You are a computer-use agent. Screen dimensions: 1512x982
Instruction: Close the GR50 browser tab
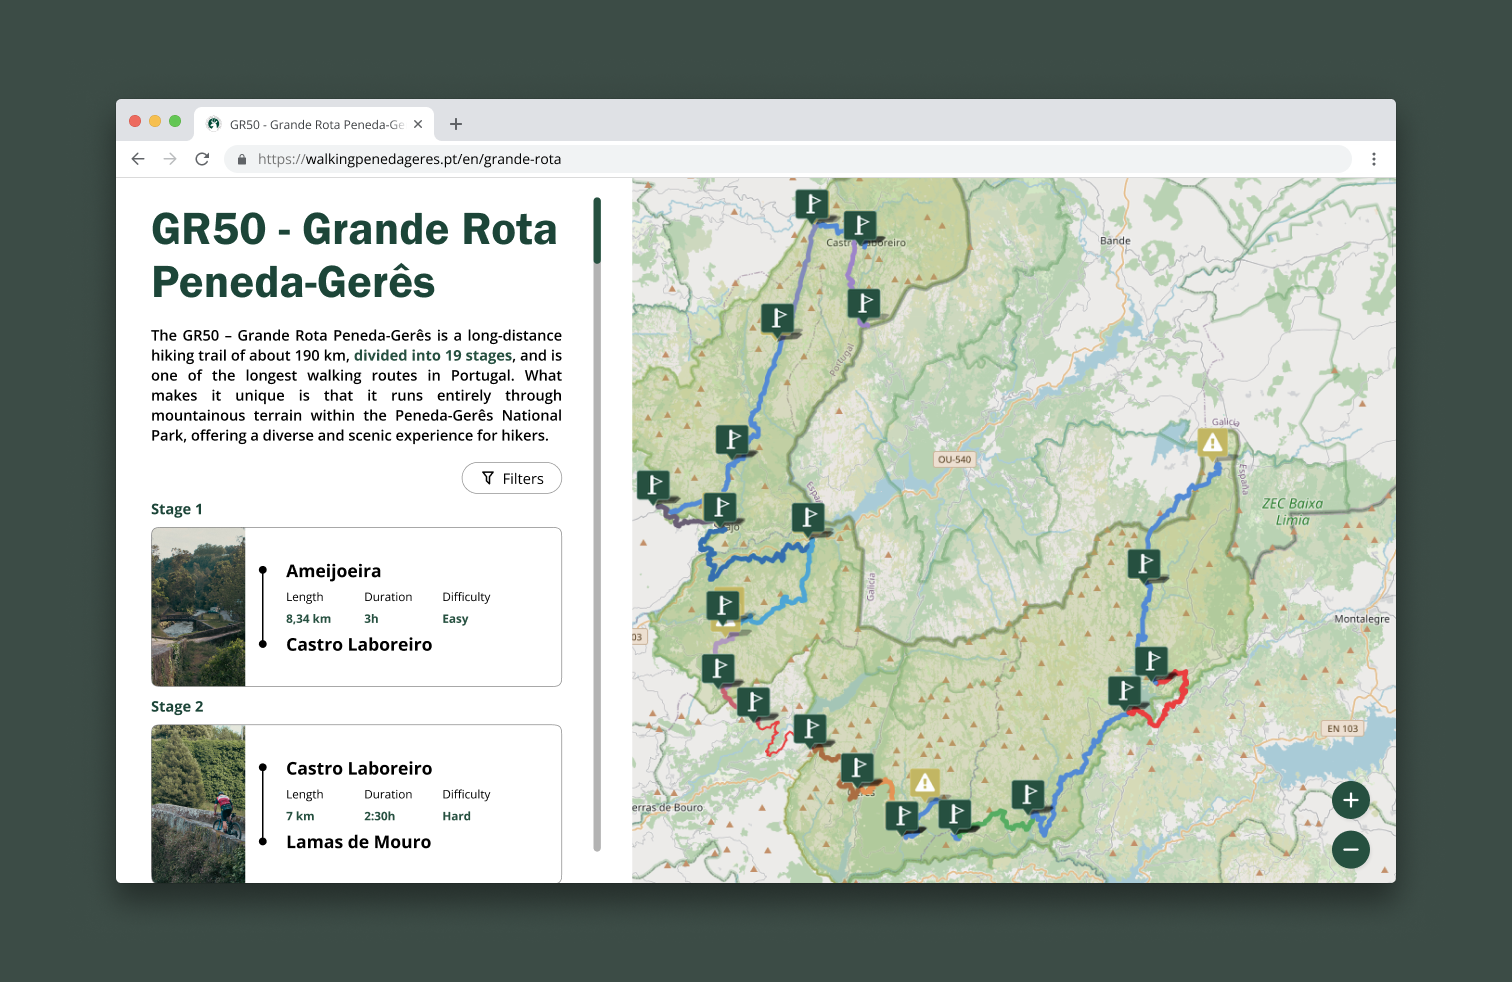point(418,124)
